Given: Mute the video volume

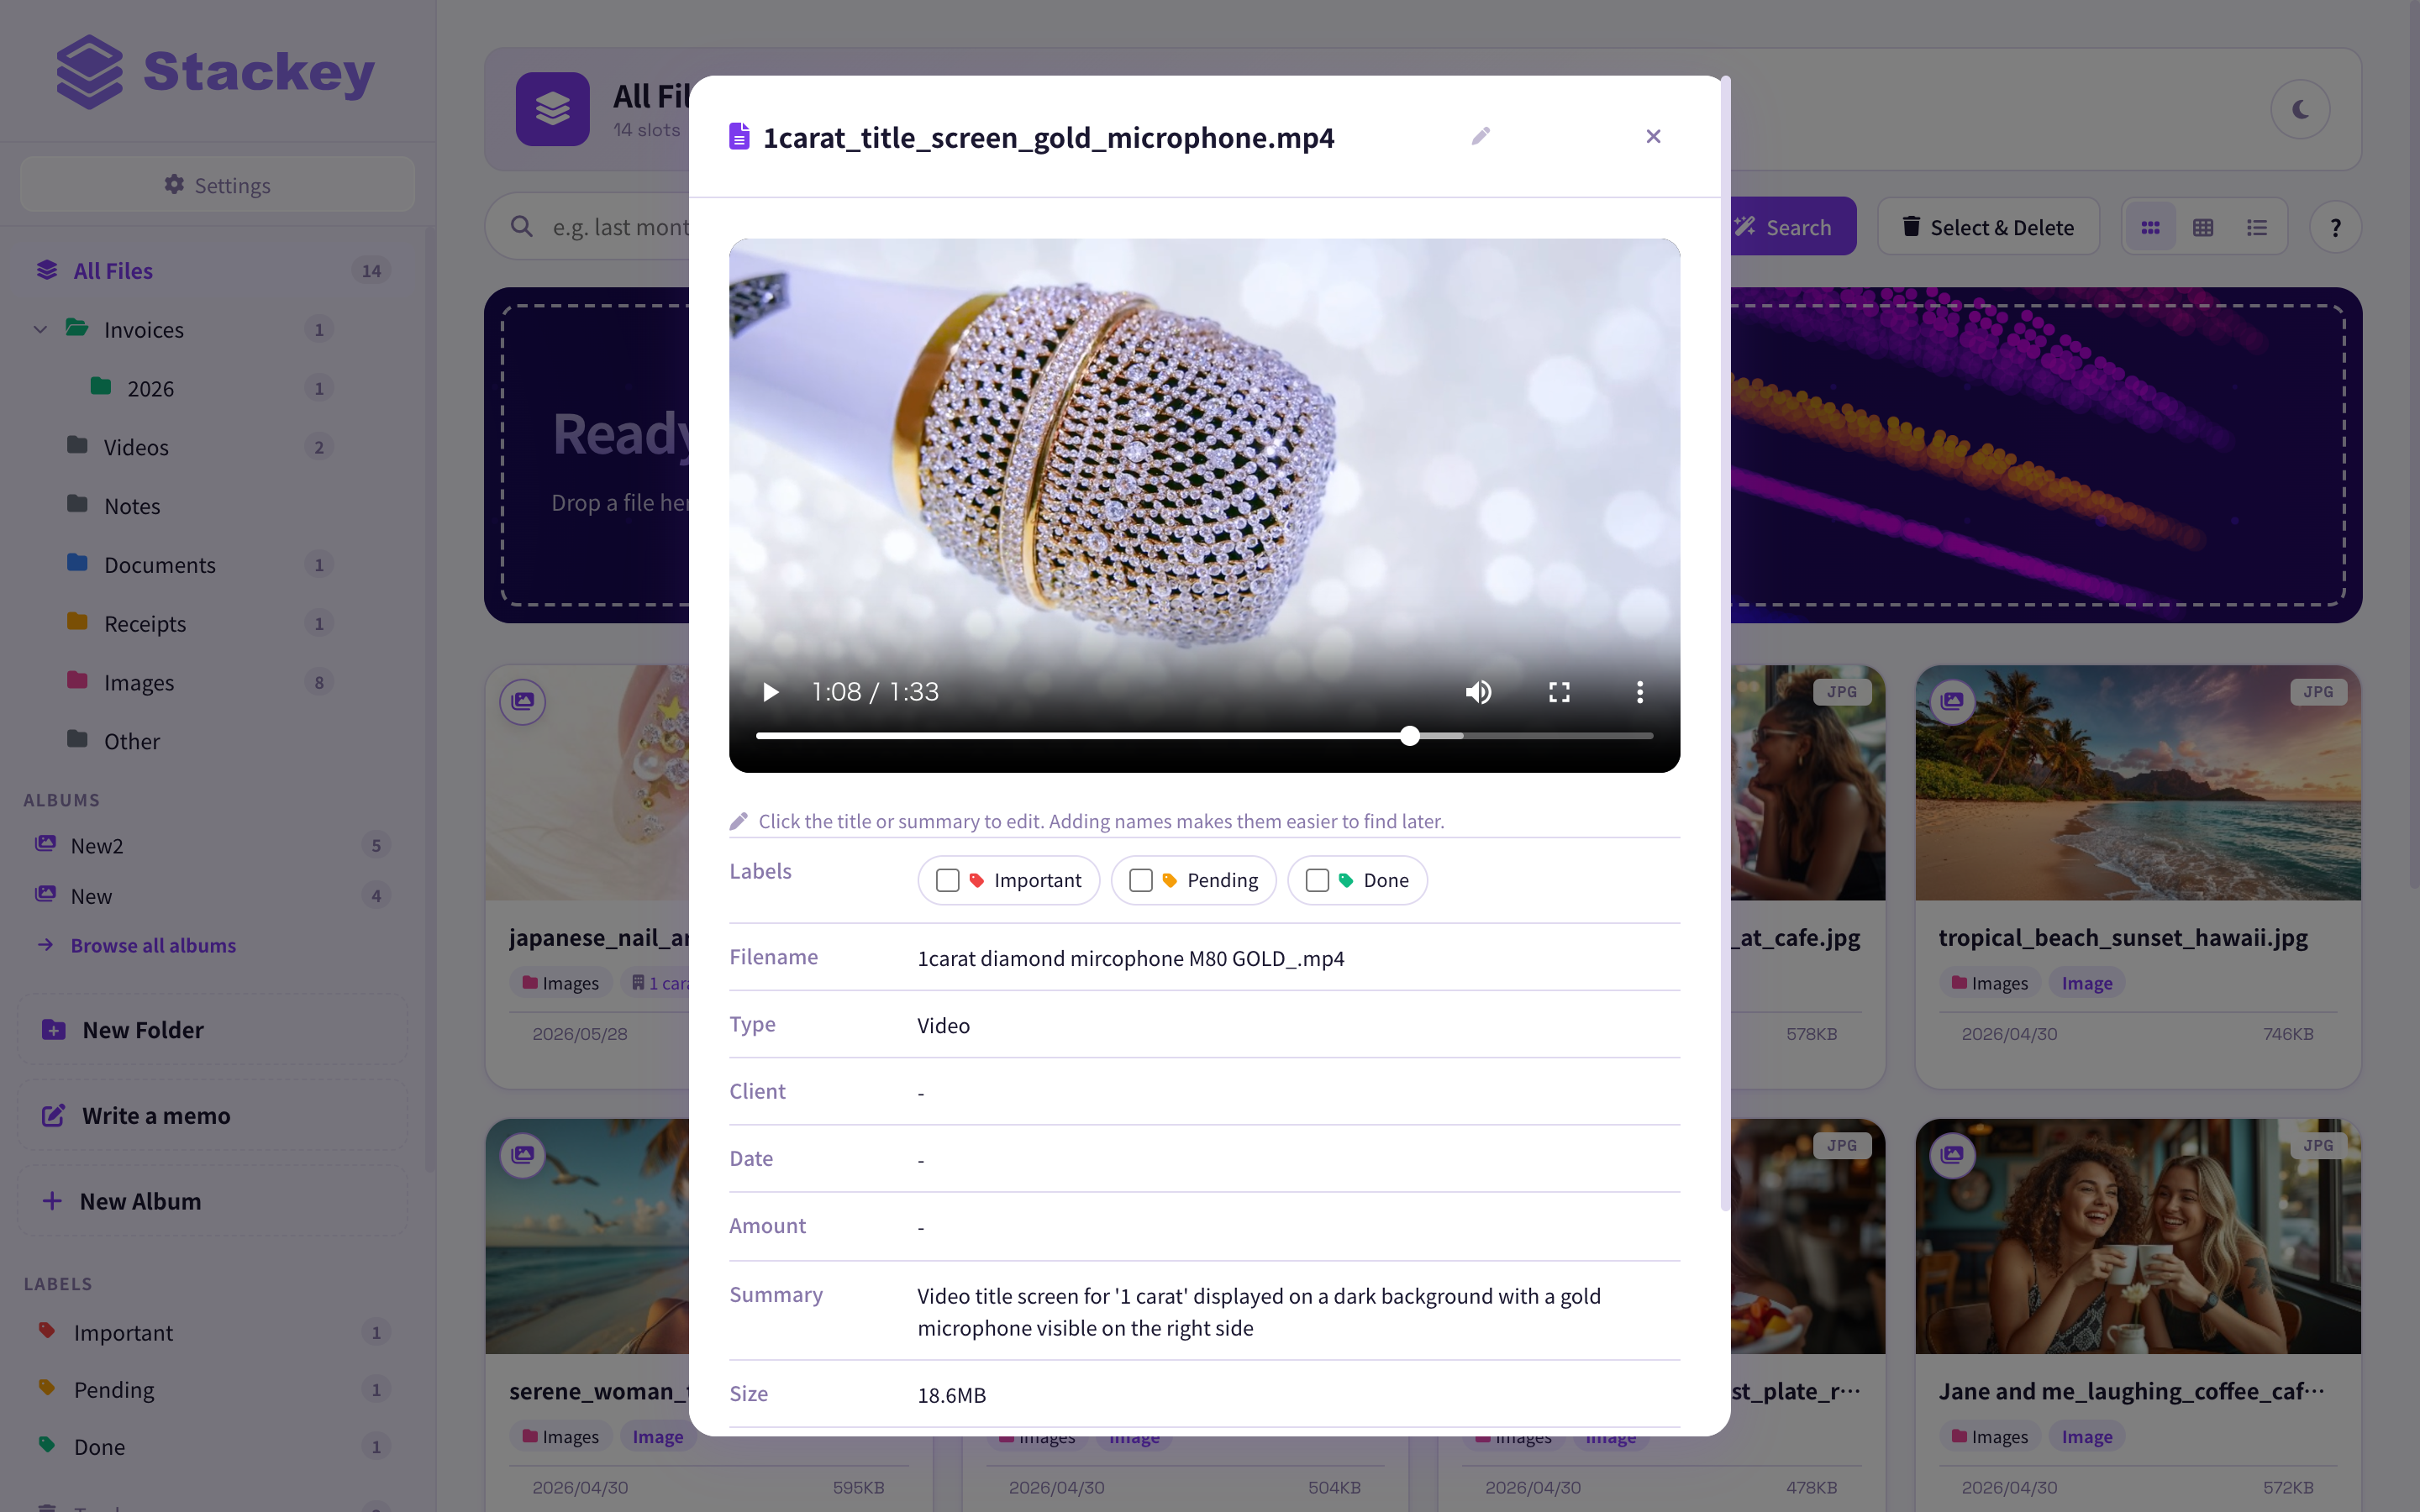Looking at the screenshot, I should pyautogui.click(x=1478, y=692).
